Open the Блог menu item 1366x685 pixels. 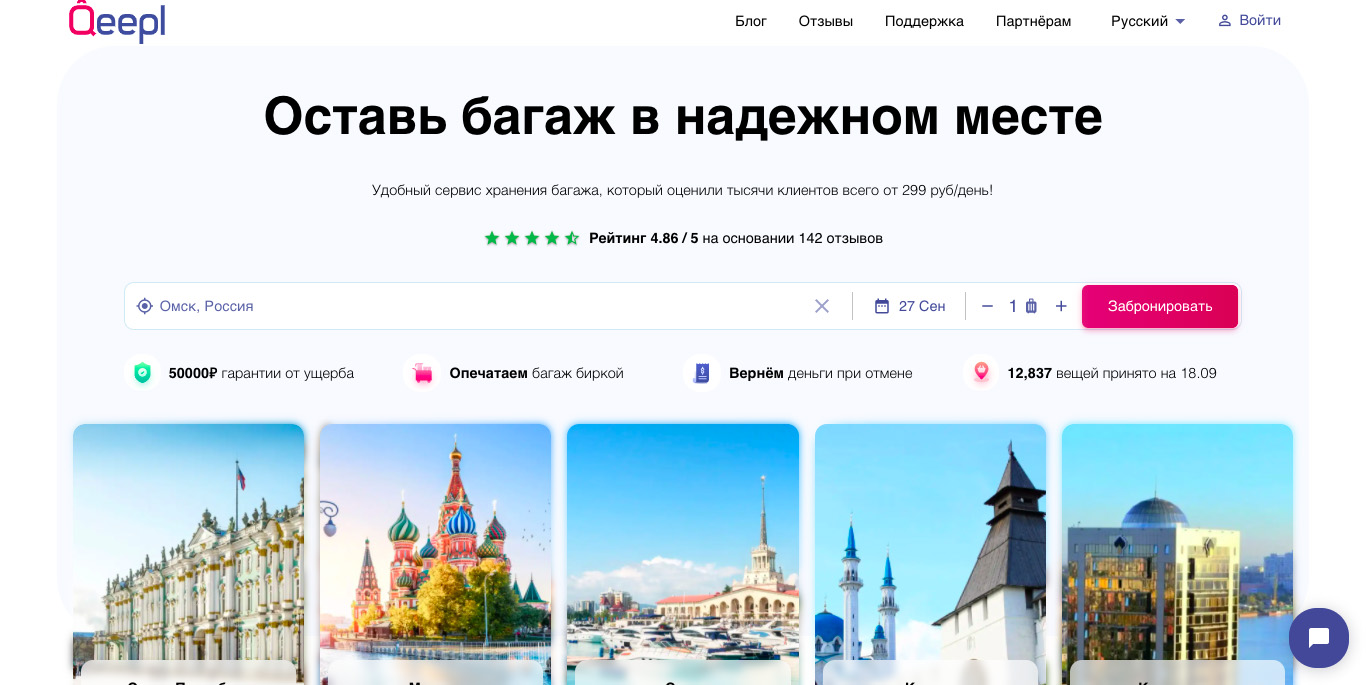751,21
